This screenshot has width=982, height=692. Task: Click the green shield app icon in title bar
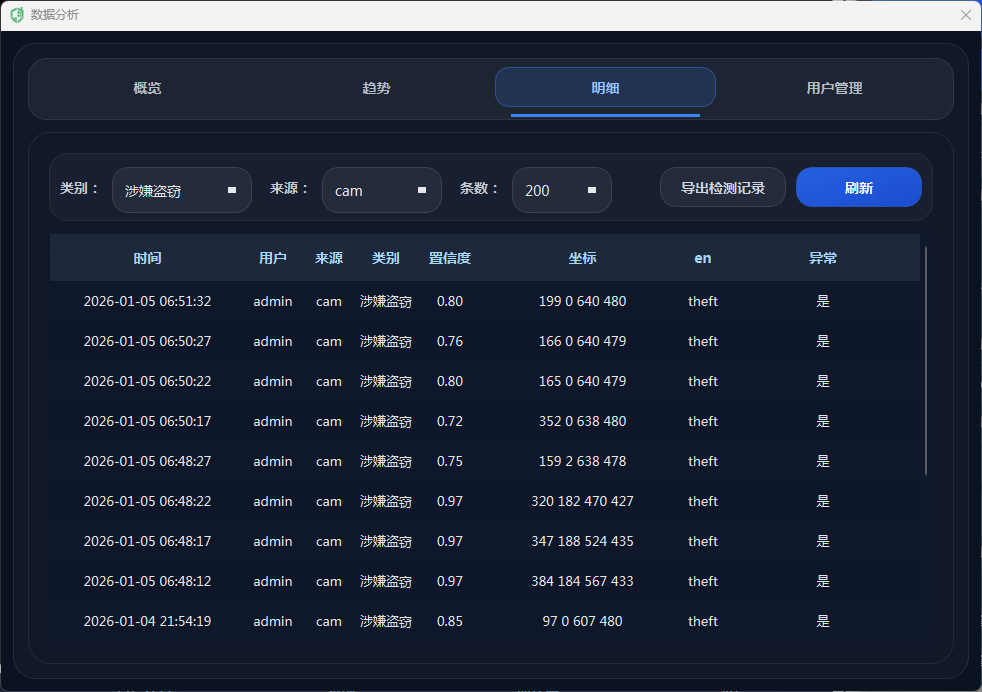pyautogui.click(x=17, y=14)
